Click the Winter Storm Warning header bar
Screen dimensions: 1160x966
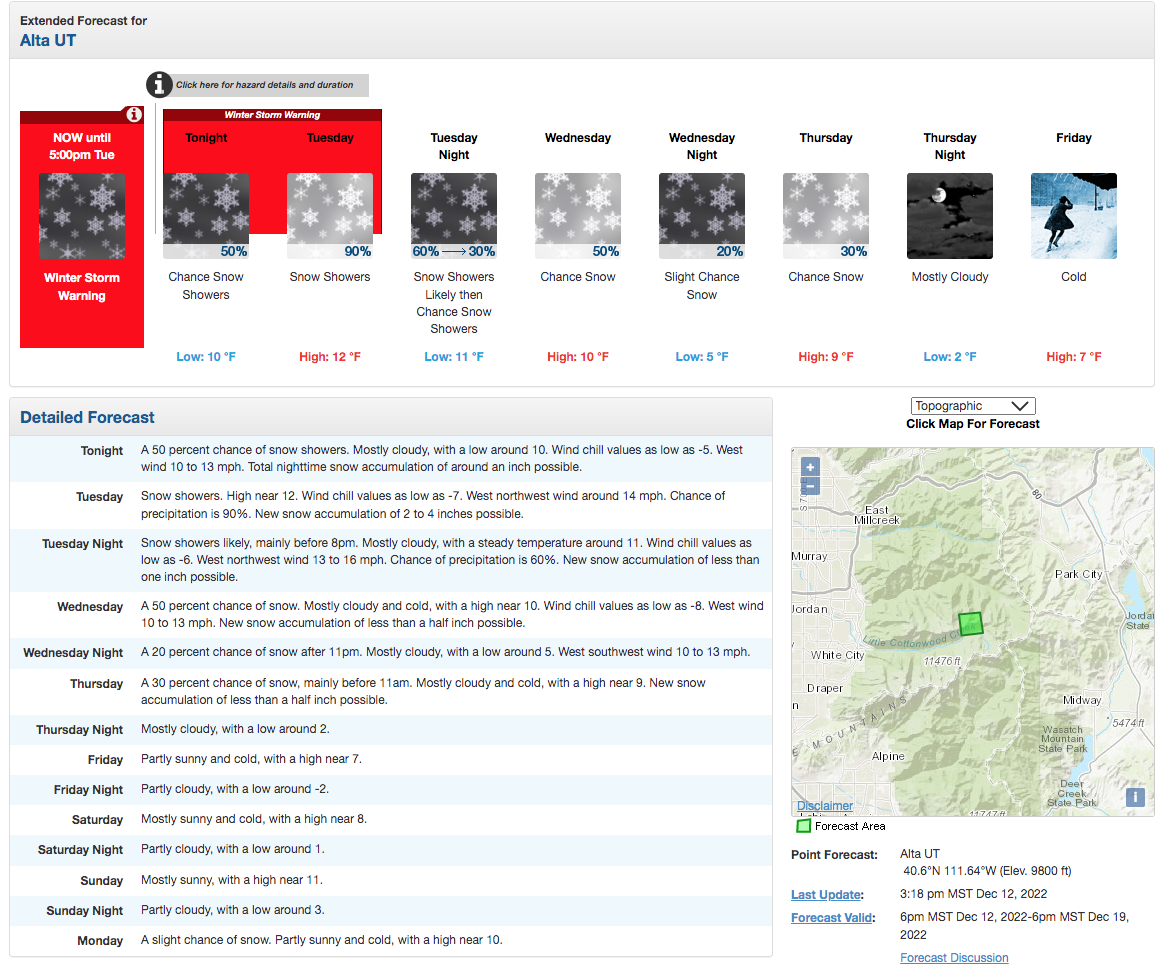(x=272, y=115)
